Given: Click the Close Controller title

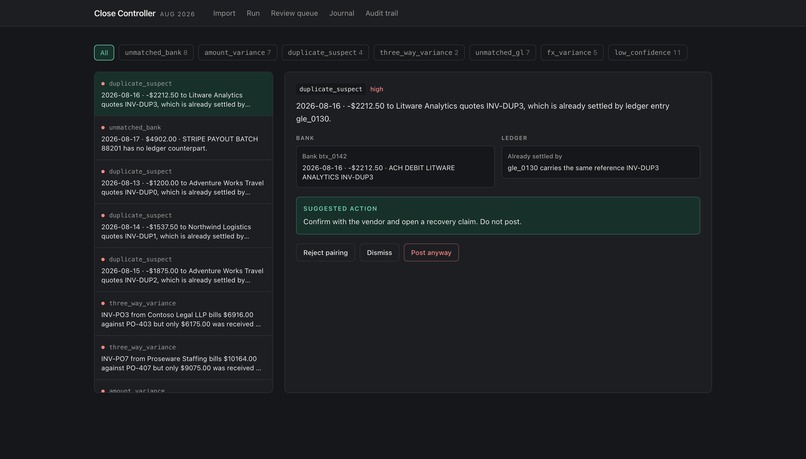Looking at the screenshot, I should pos(124,13).
